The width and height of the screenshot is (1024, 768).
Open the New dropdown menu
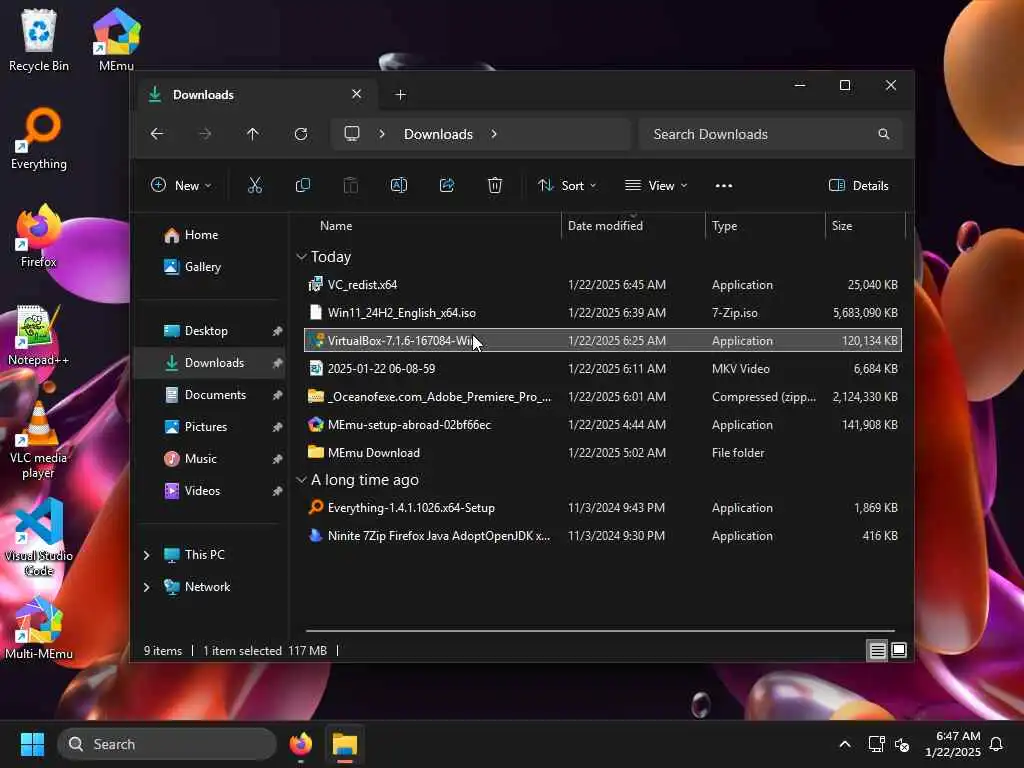(181, 185)
